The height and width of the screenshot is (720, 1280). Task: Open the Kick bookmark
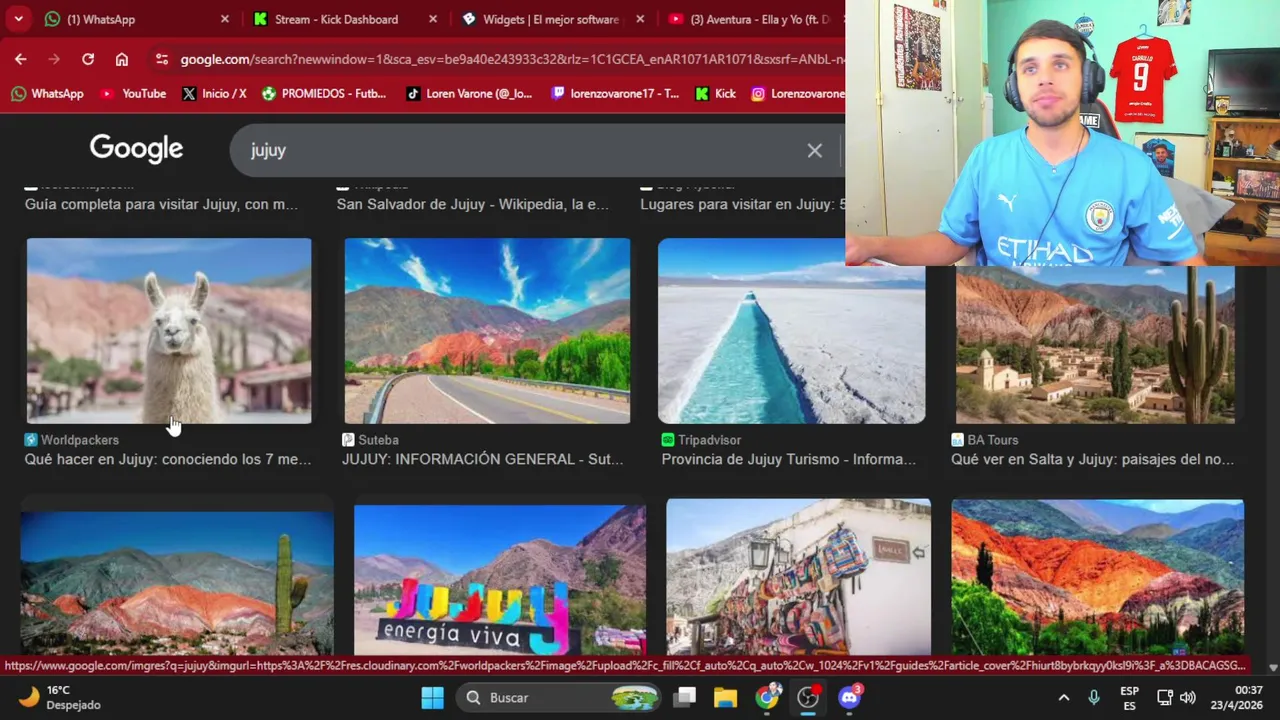[715, 93]
